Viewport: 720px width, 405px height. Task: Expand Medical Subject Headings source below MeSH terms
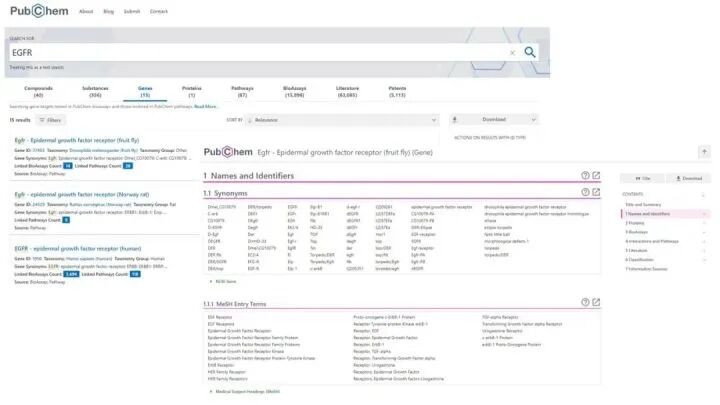tap(245, 392)
